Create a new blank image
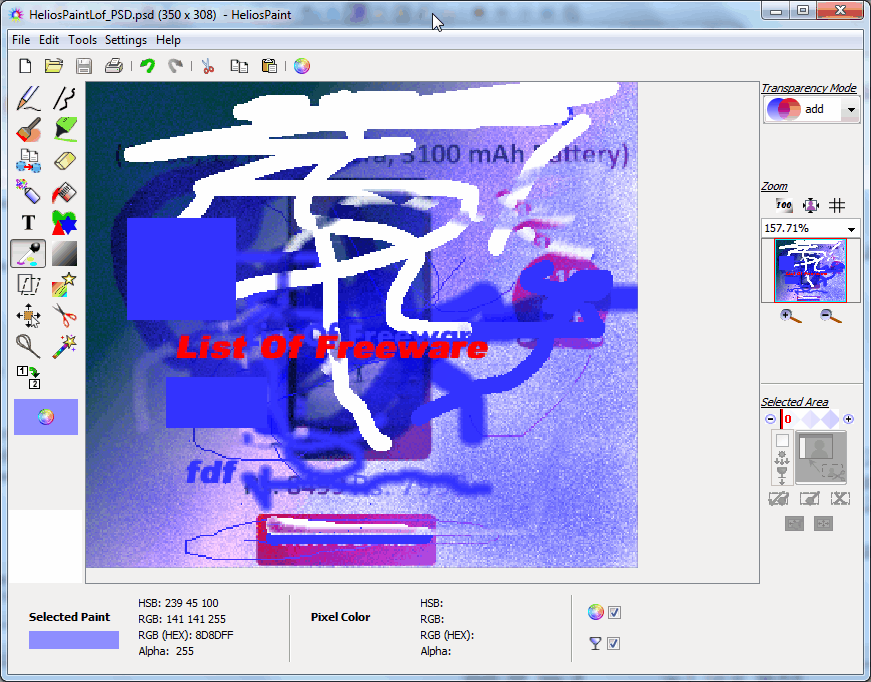 pyautogui.click(x=25, y=66)
